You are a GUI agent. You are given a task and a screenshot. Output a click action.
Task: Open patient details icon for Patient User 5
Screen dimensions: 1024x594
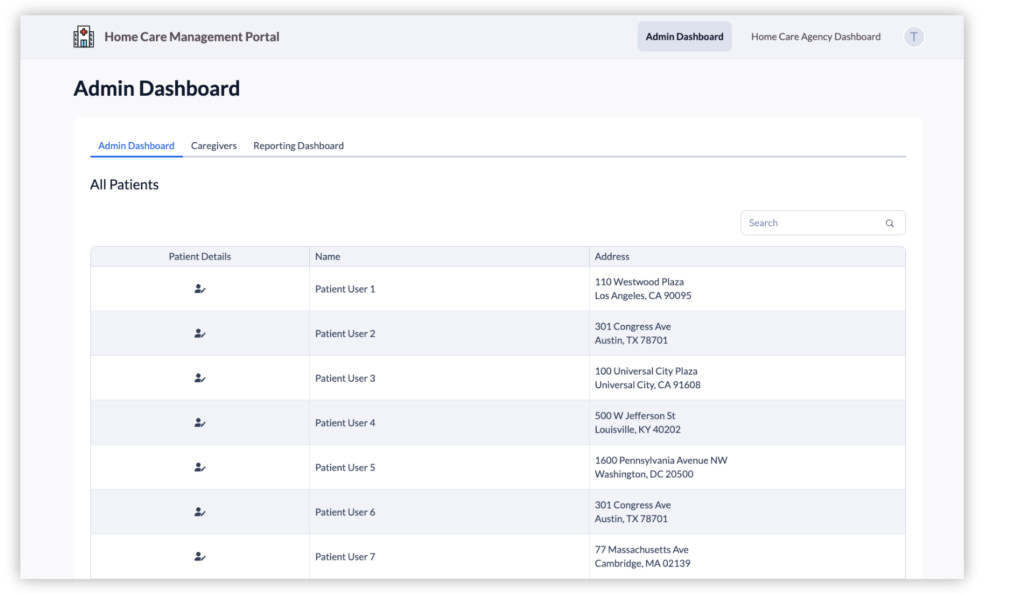200,467
